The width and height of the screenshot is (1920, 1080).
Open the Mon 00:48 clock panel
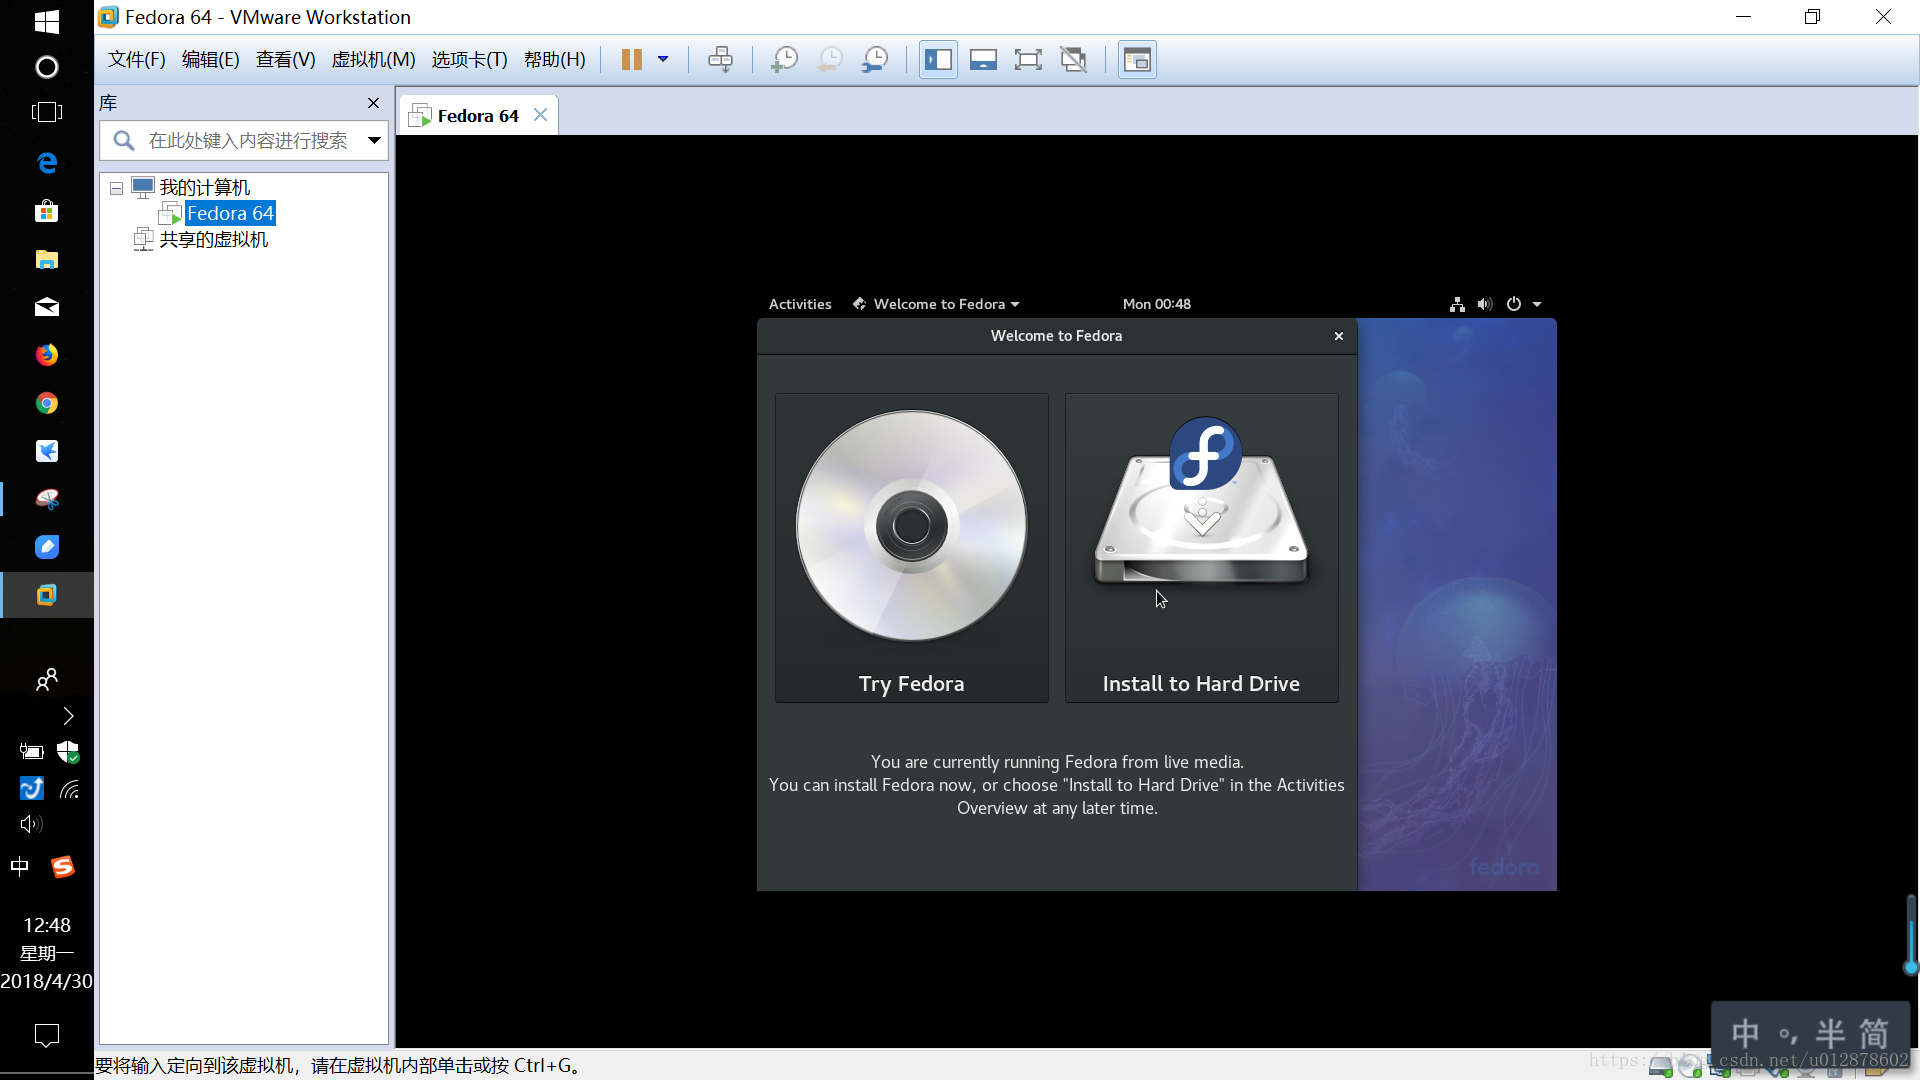(1157, 304)
